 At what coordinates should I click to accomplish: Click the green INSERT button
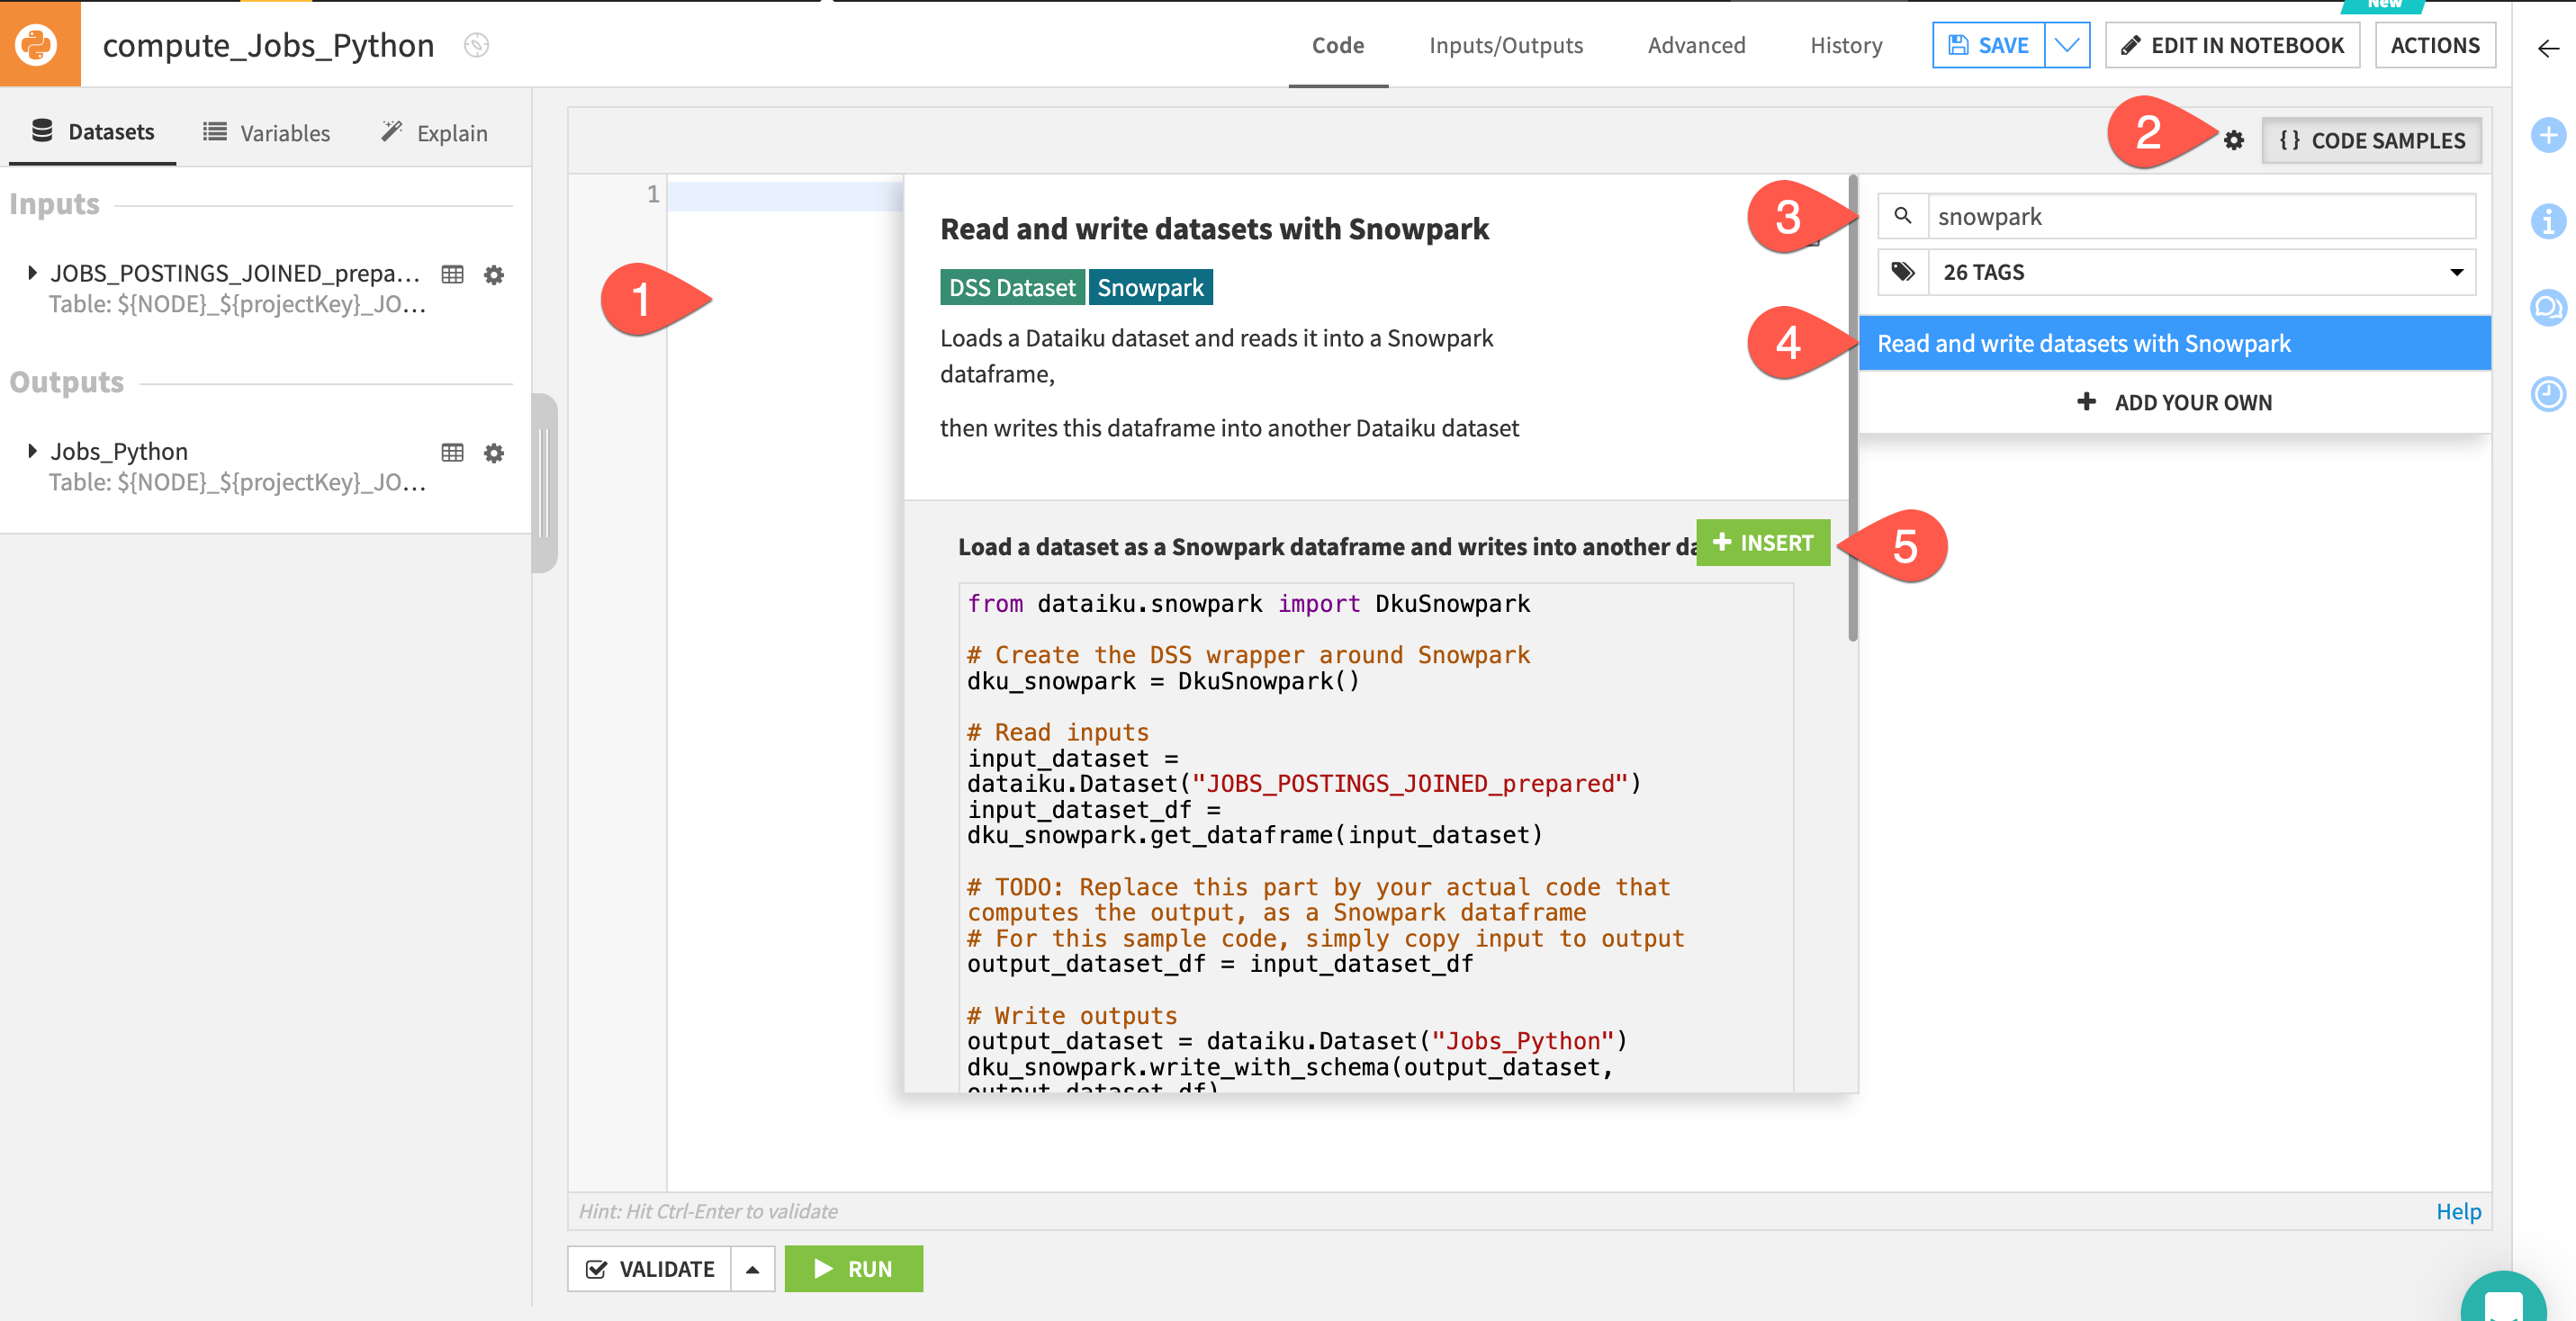1762,542
